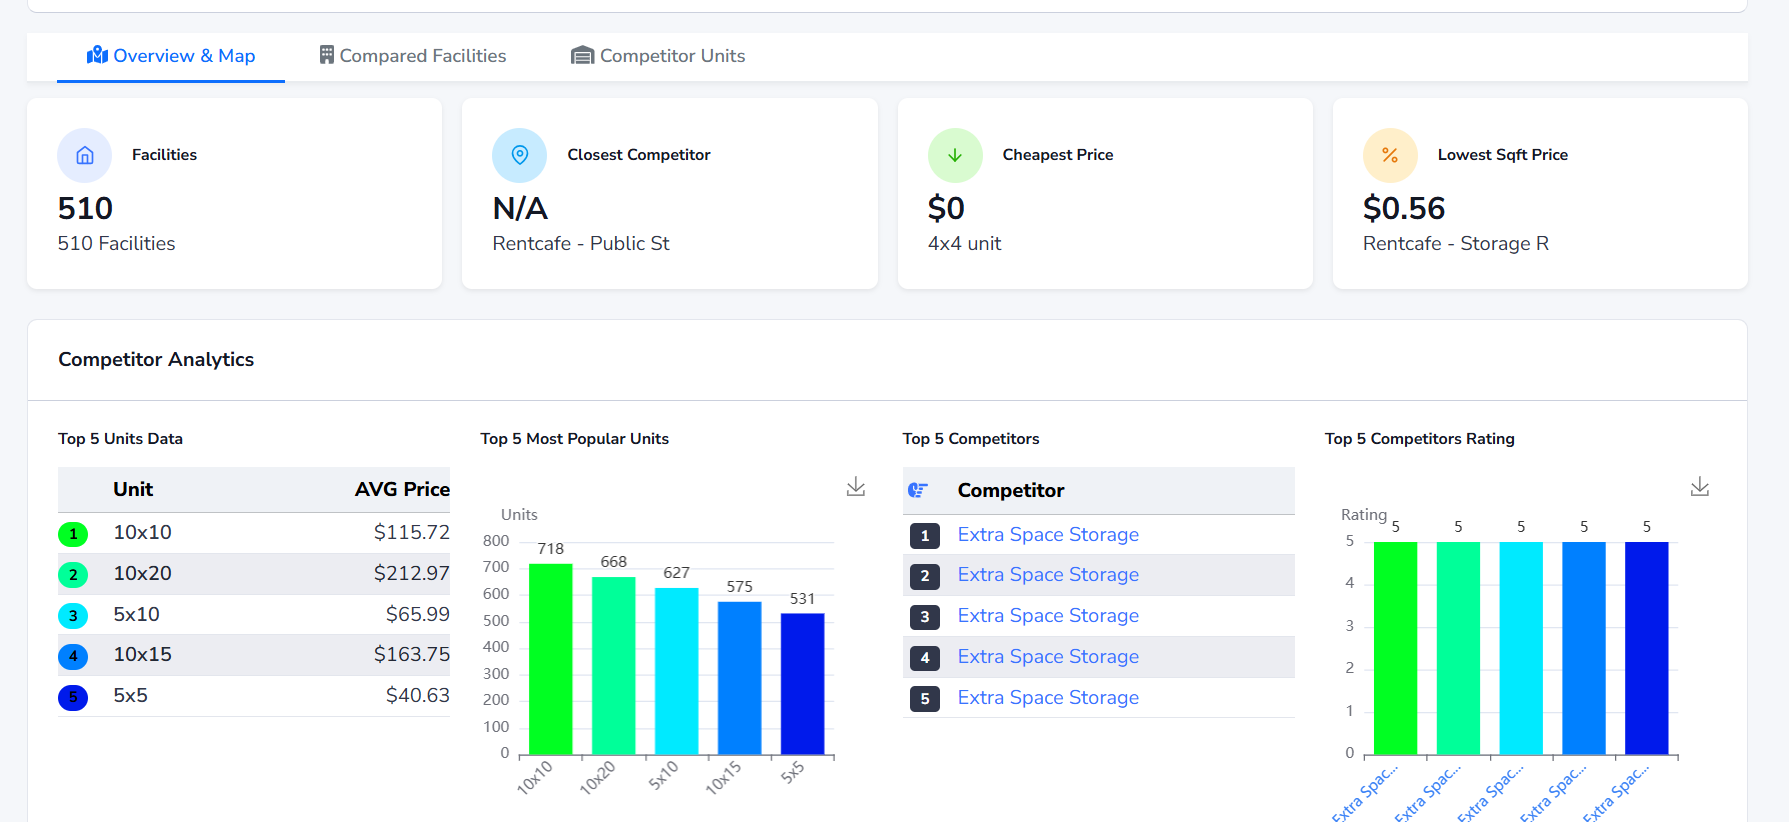Click the 10x20 bar showing 668 units
This screenshot has height=822, width=1789.
point(614,665)
